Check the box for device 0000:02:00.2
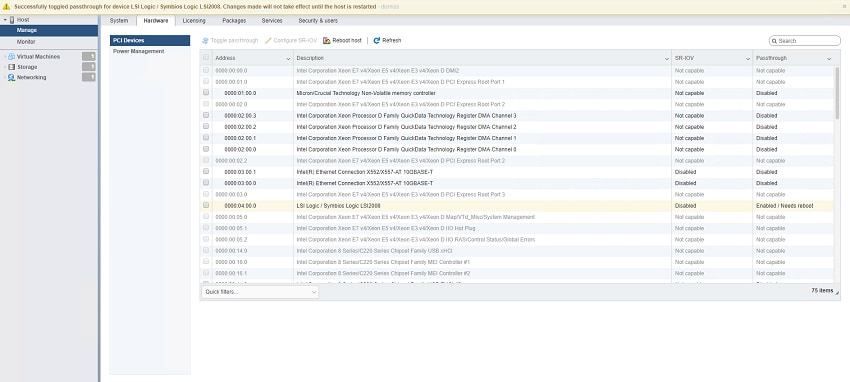Image resolution: width=850 pixels, height=382 pixels. [206, 126]
